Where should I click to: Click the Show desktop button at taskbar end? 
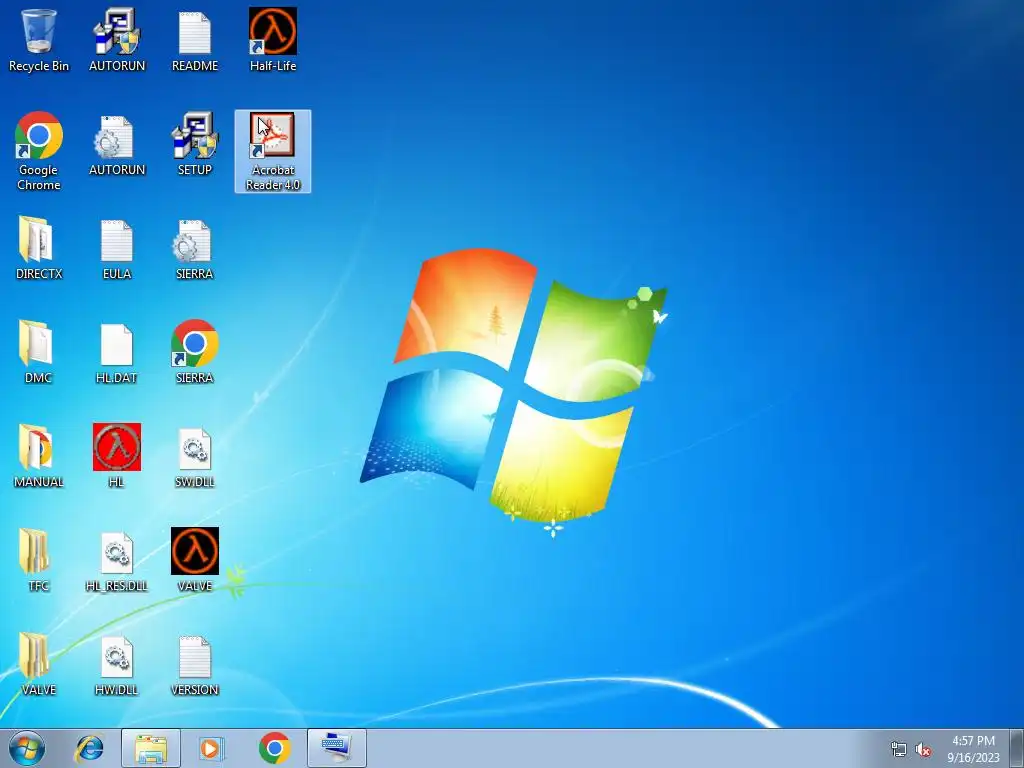click(x=1017, y=748)
